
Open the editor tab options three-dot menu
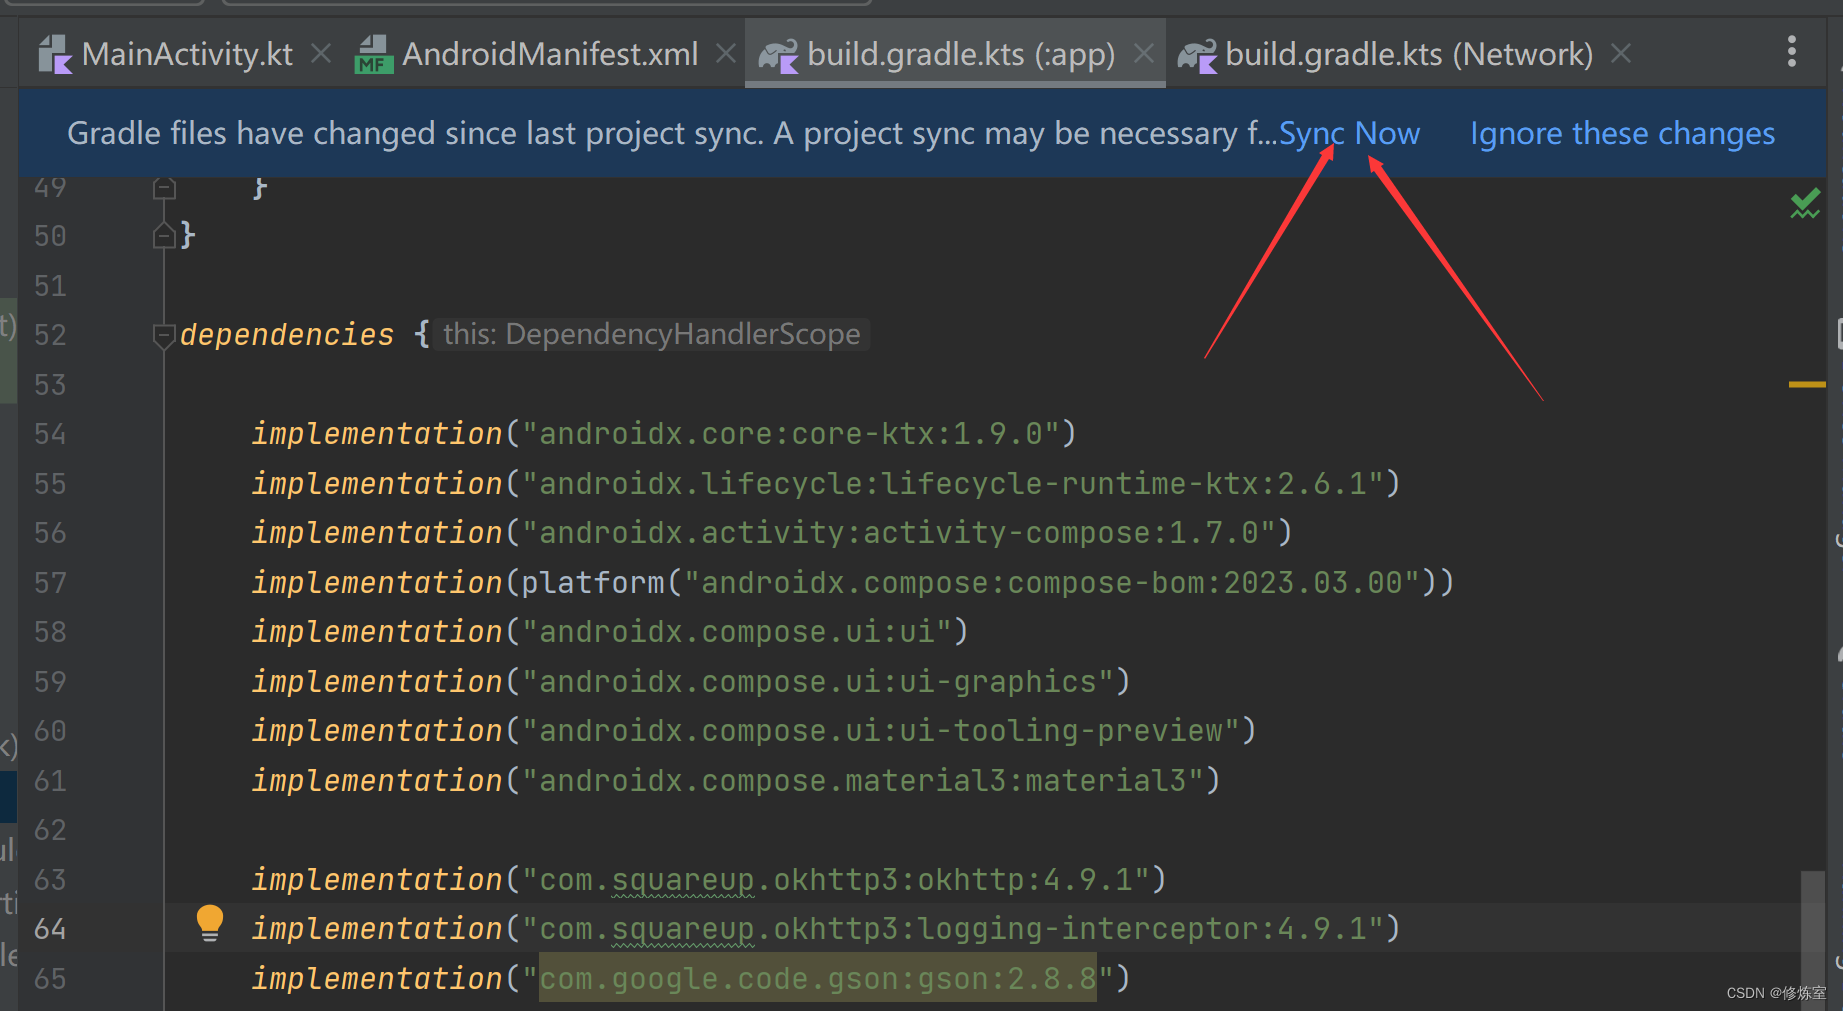pos(1791,52)
